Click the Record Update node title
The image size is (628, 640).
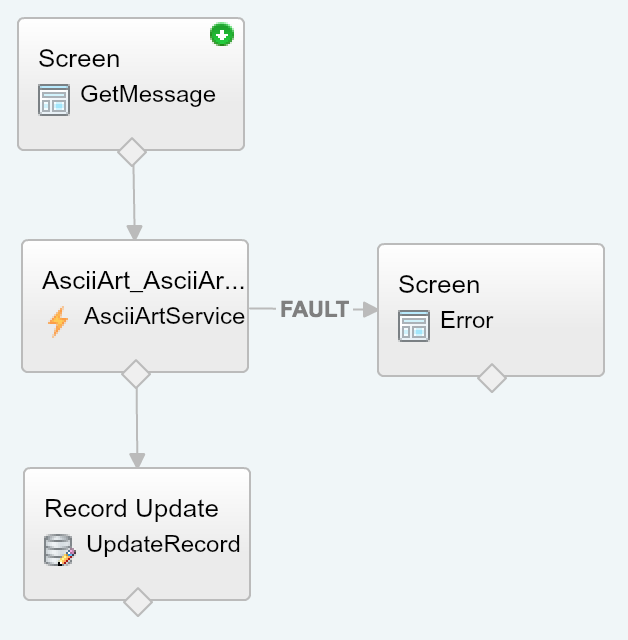pos(131,509)
